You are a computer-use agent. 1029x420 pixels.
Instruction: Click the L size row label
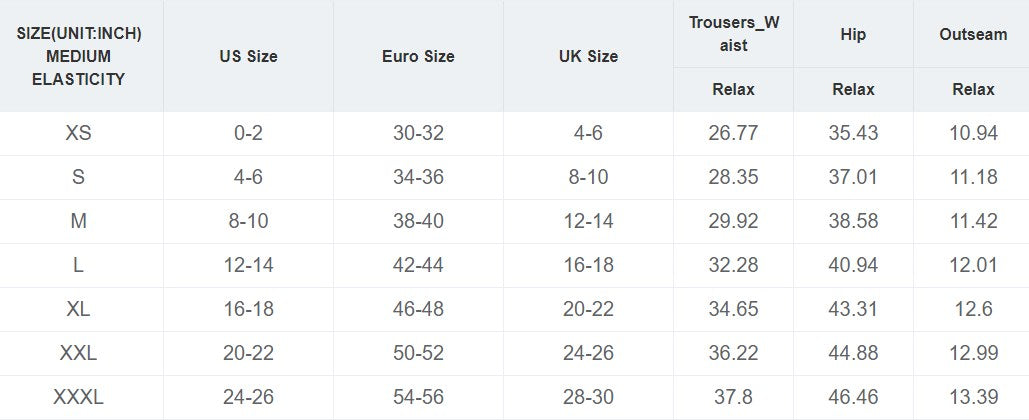click(79, 265)
